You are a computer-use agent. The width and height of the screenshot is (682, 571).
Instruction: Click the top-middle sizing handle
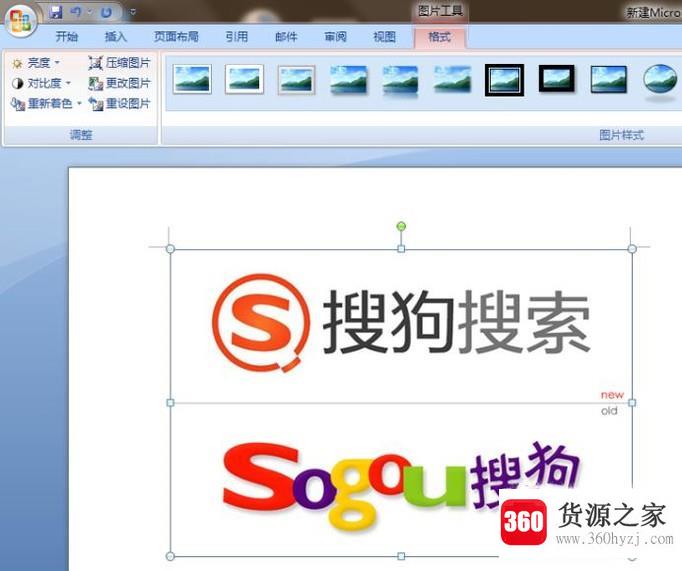tap(401, 249)
